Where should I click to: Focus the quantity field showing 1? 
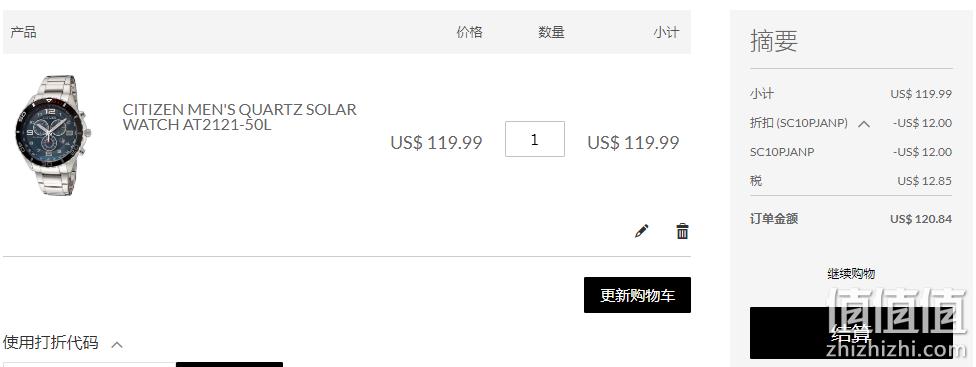click(535, 139)
